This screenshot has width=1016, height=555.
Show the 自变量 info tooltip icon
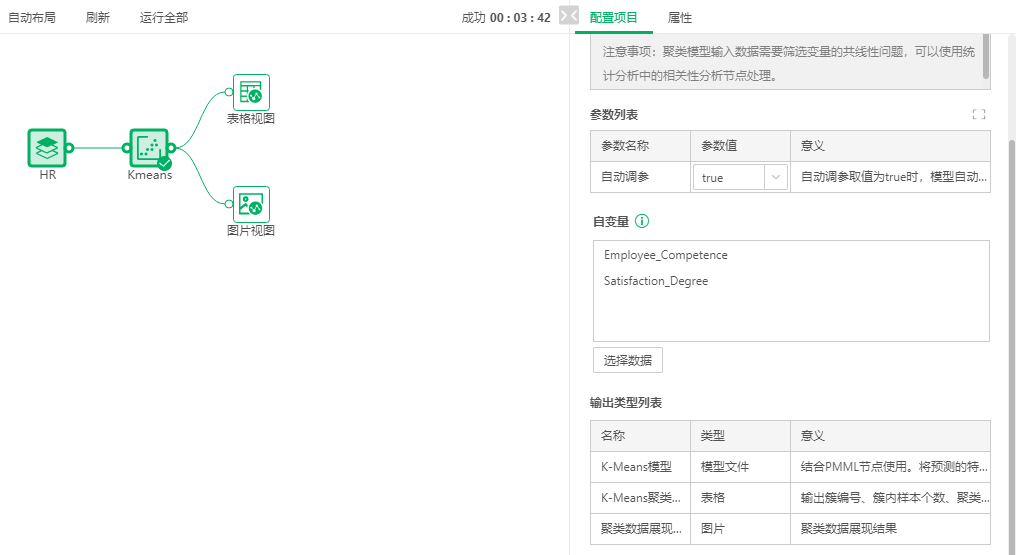coord(641,221)
